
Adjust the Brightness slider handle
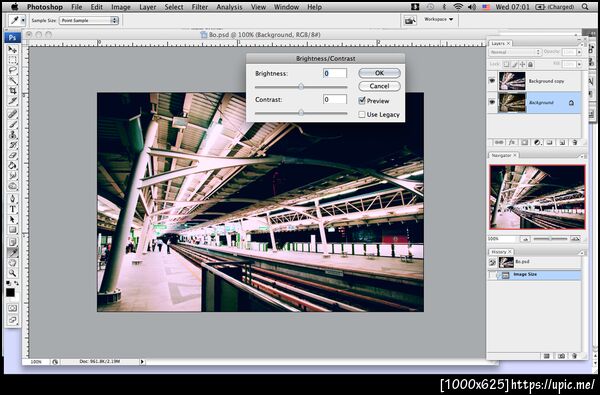[301, 87]
